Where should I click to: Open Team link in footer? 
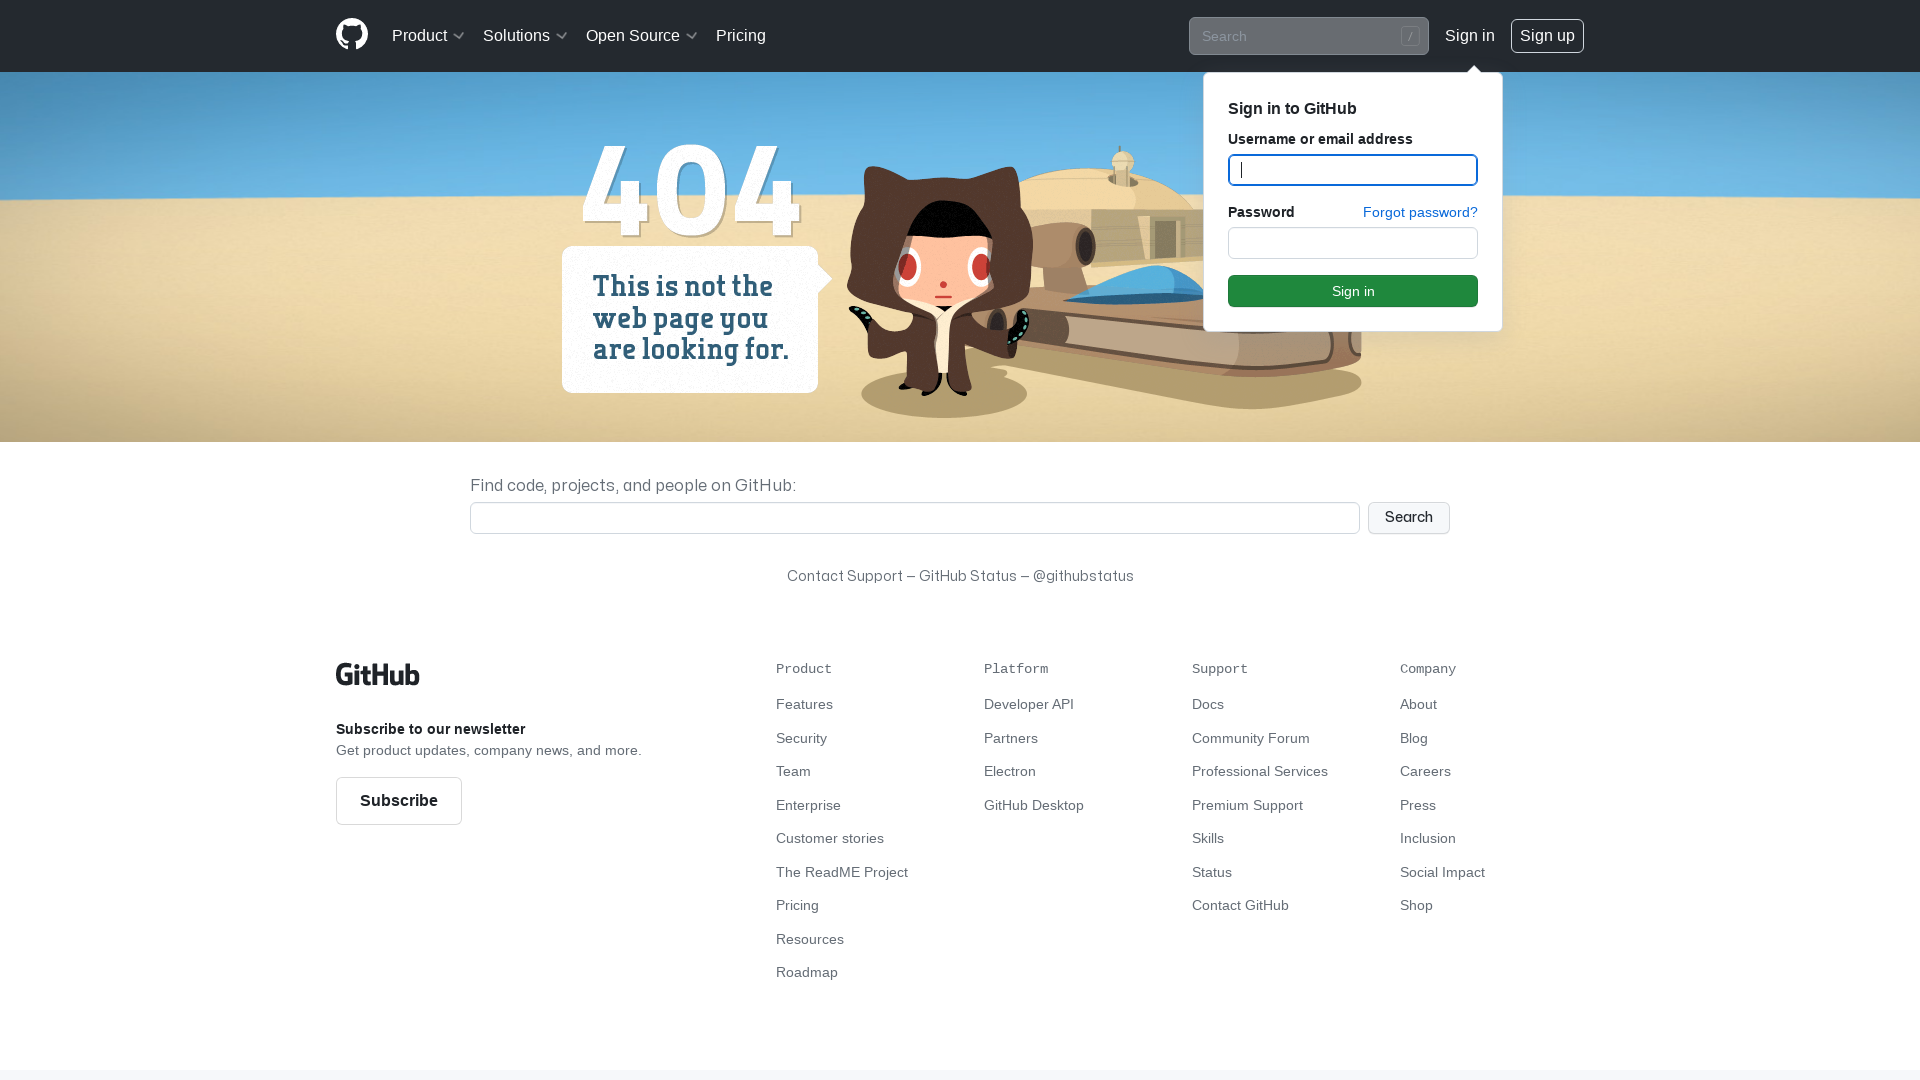[x=793, y=771]
